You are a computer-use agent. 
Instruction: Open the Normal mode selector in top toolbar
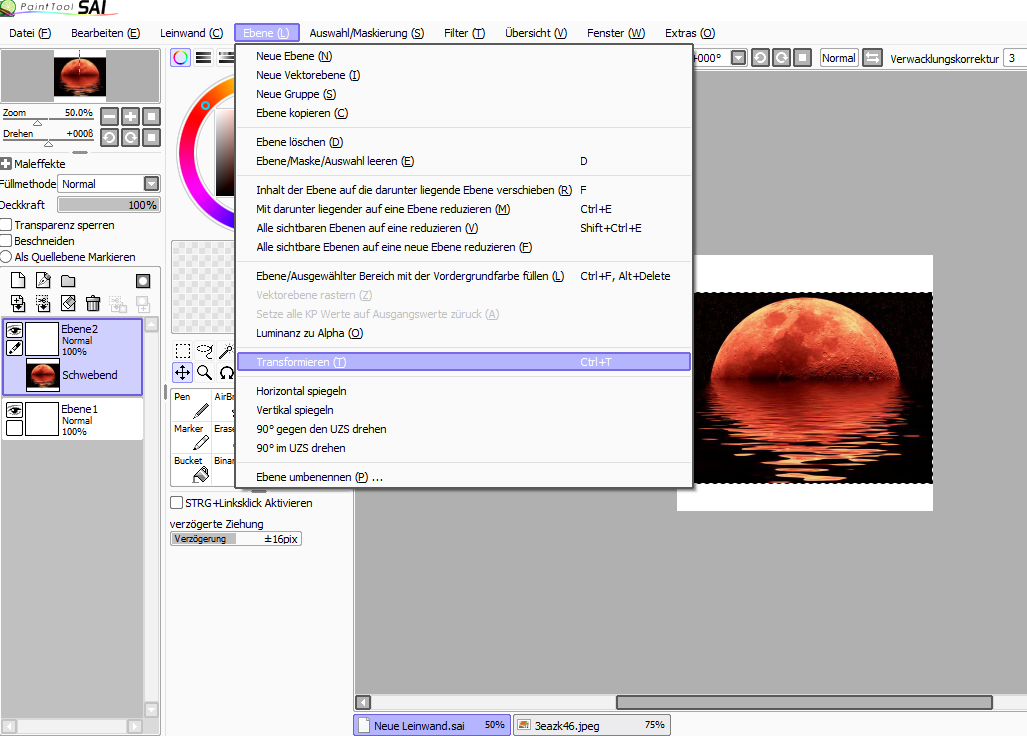tap(838, 58)
